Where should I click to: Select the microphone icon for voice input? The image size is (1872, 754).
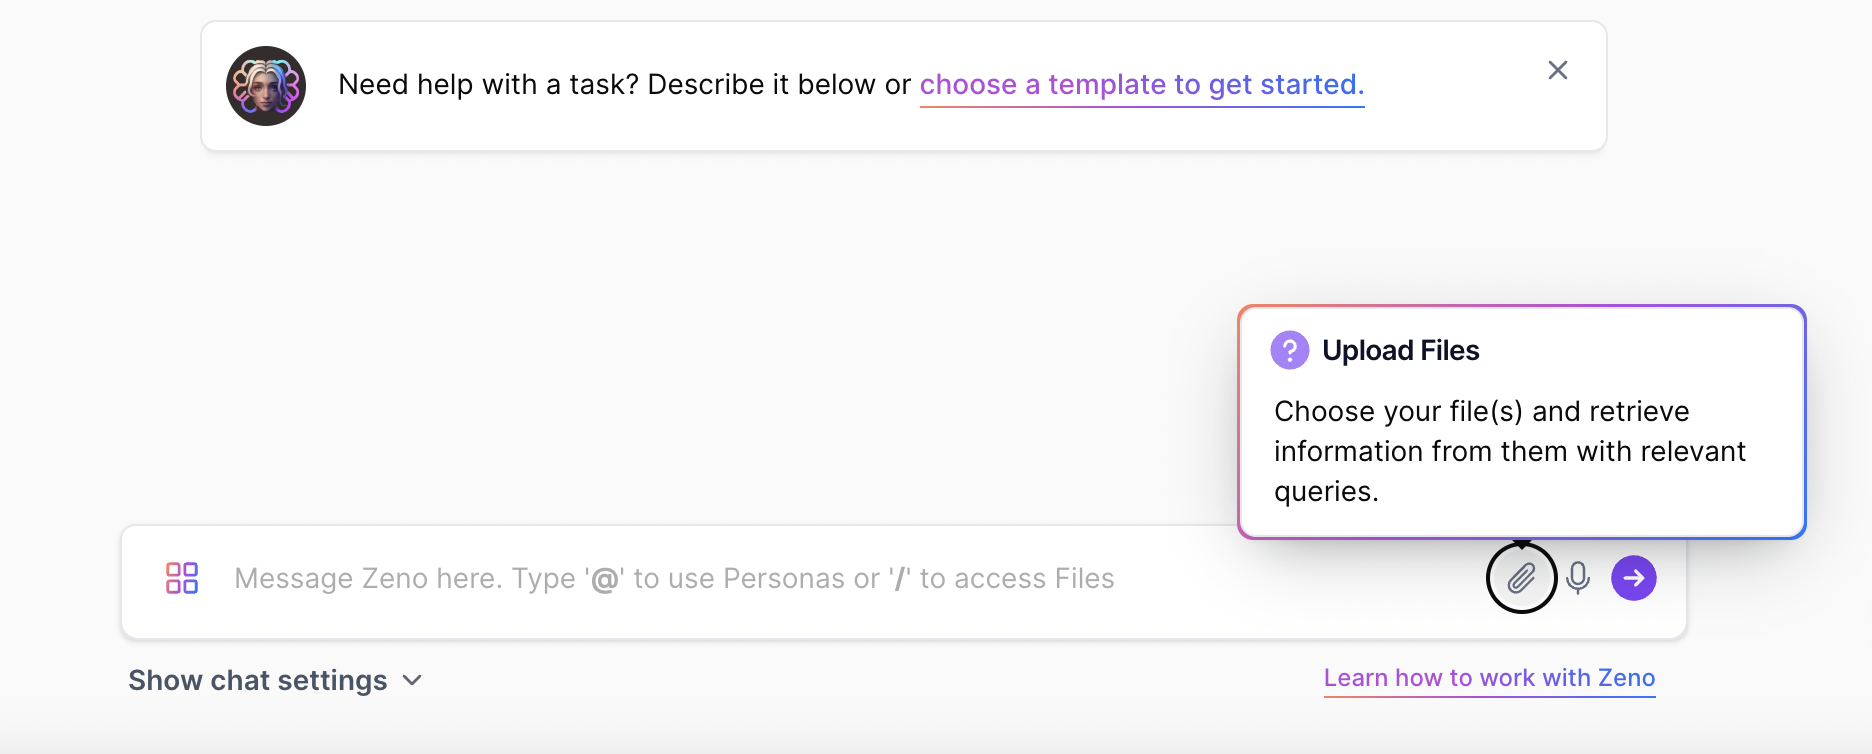[1578, 578]
